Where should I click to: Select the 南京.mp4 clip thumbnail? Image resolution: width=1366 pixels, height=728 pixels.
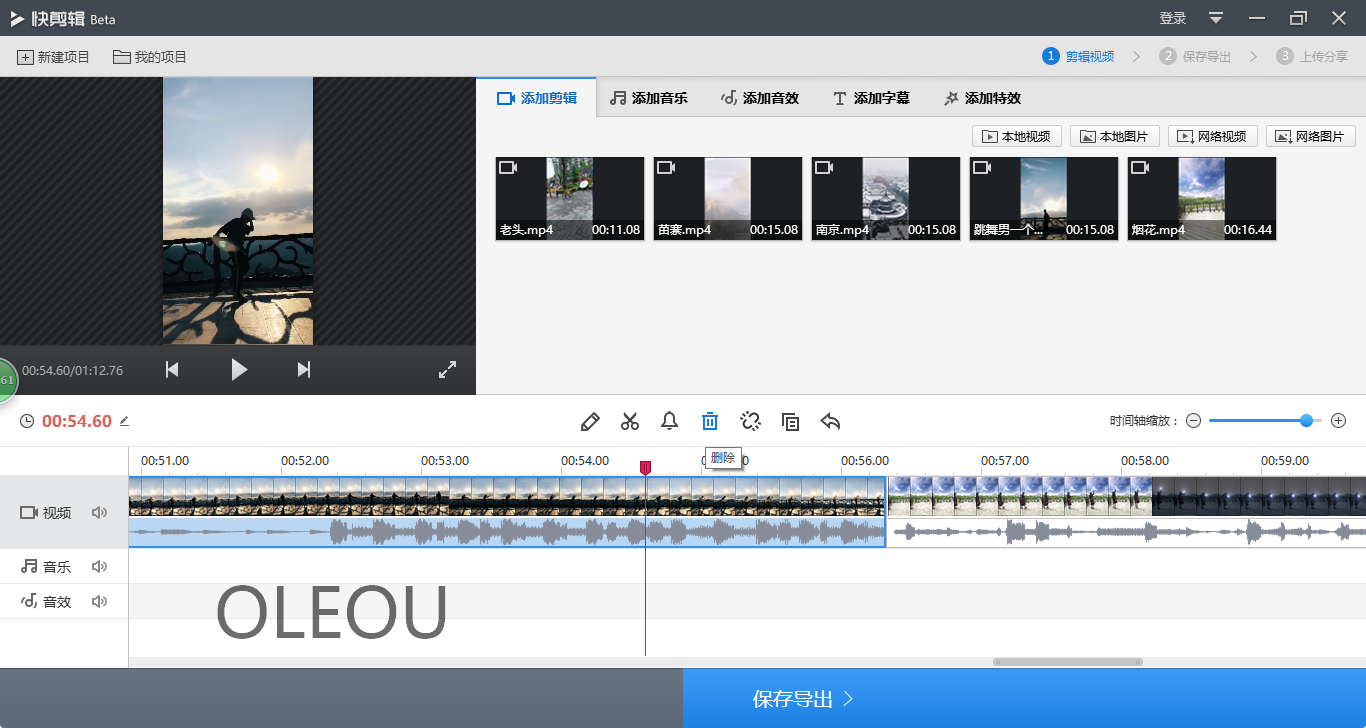(x=886, y=198)
